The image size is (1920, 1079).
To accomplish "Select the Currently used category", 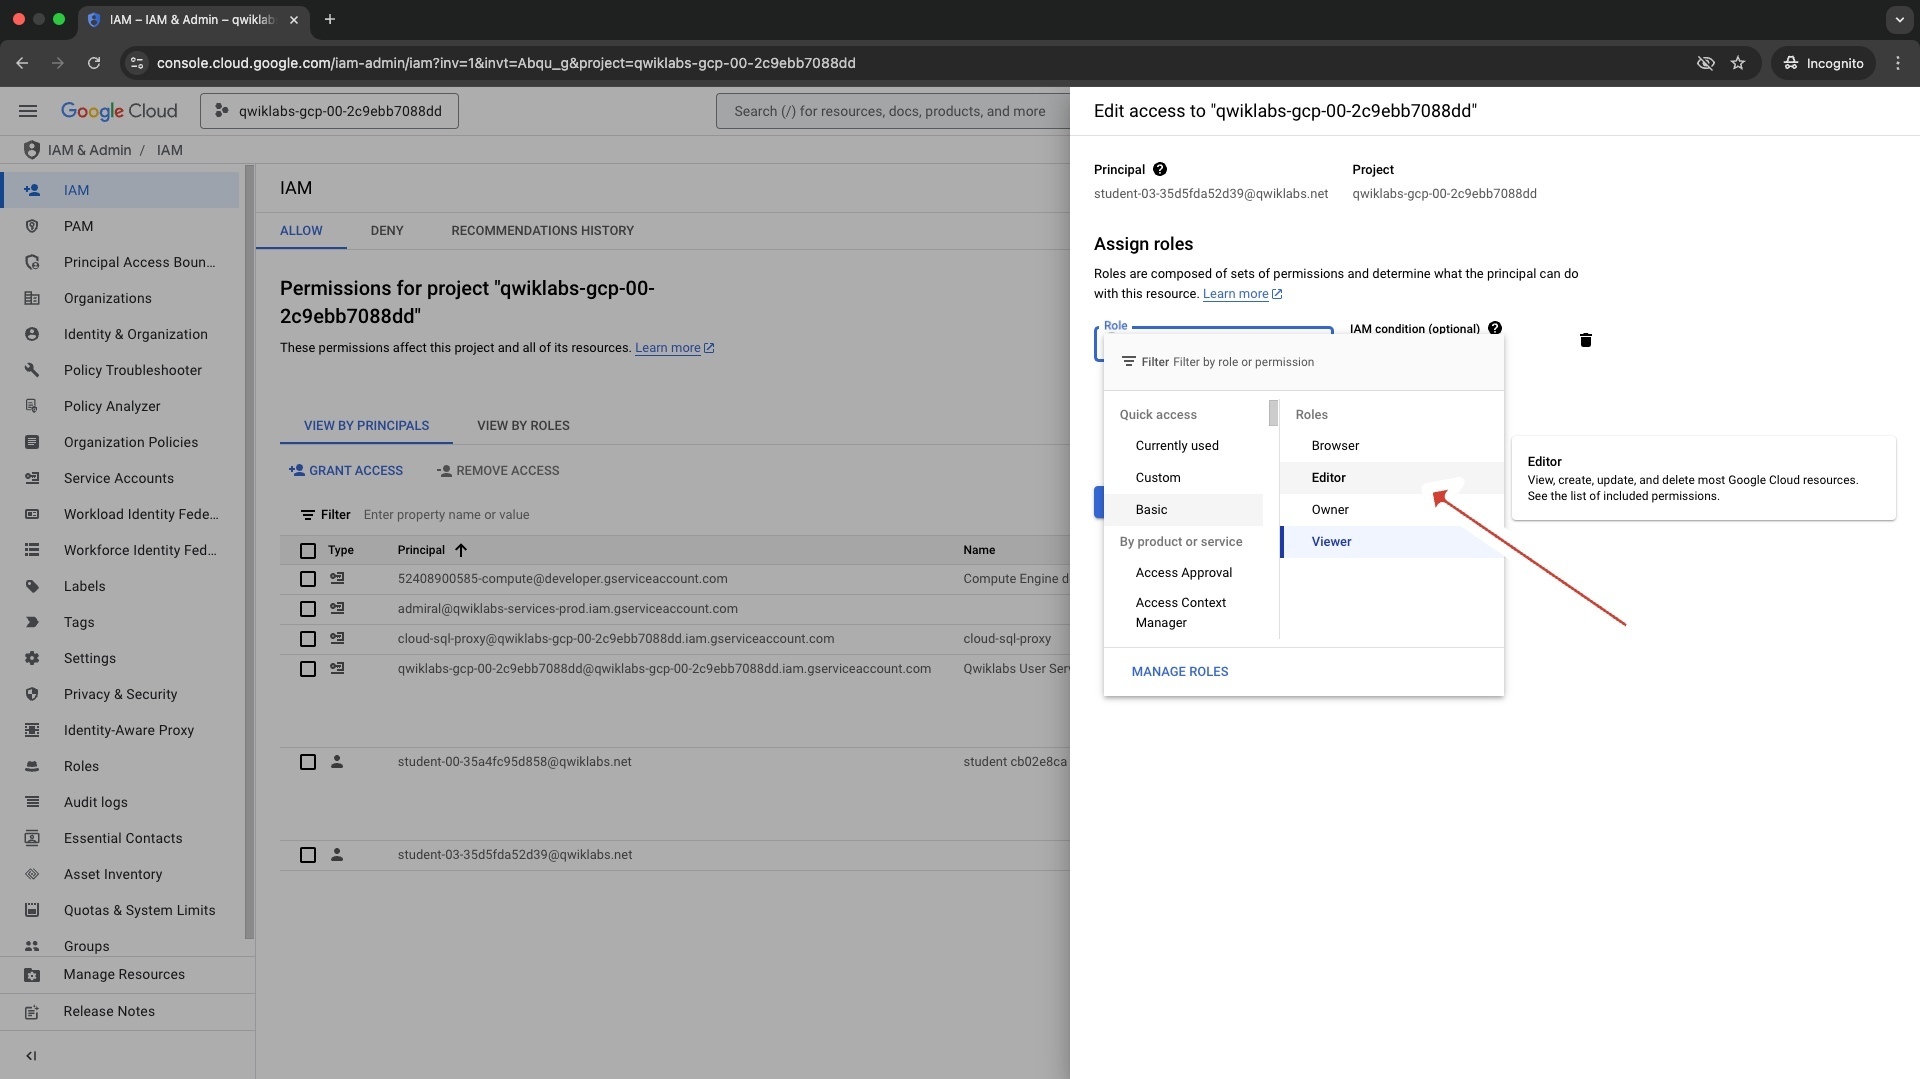I will (x=1183, y=446).
